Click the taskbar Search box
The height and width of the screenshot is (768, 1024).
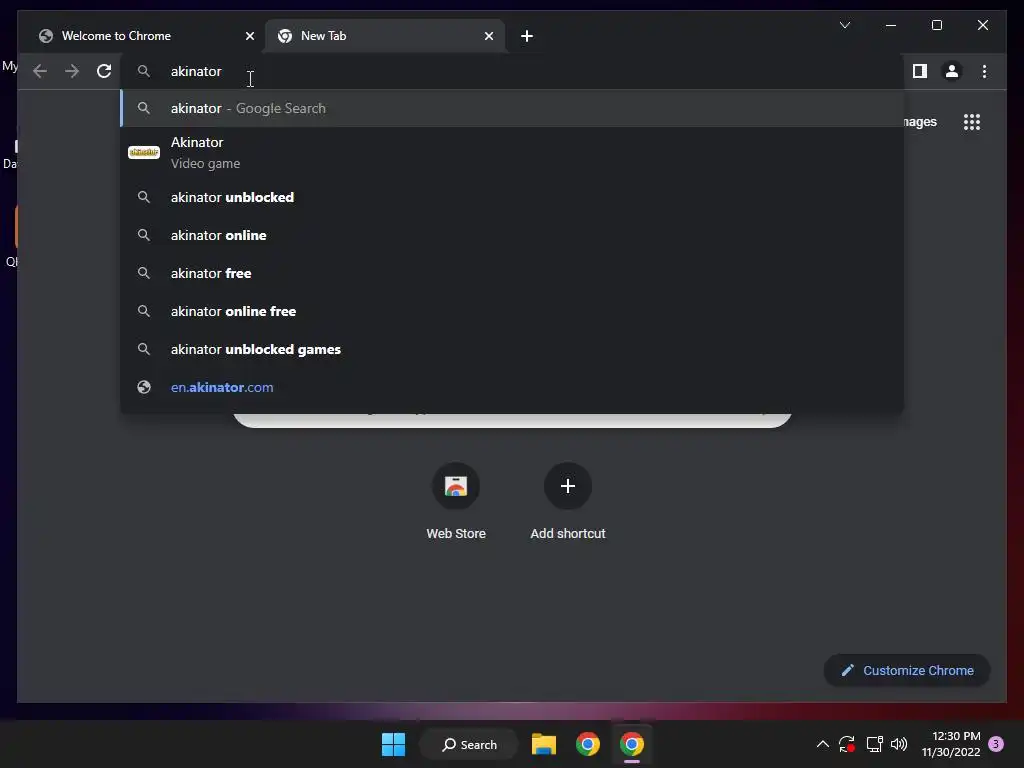tap(469, 744)
